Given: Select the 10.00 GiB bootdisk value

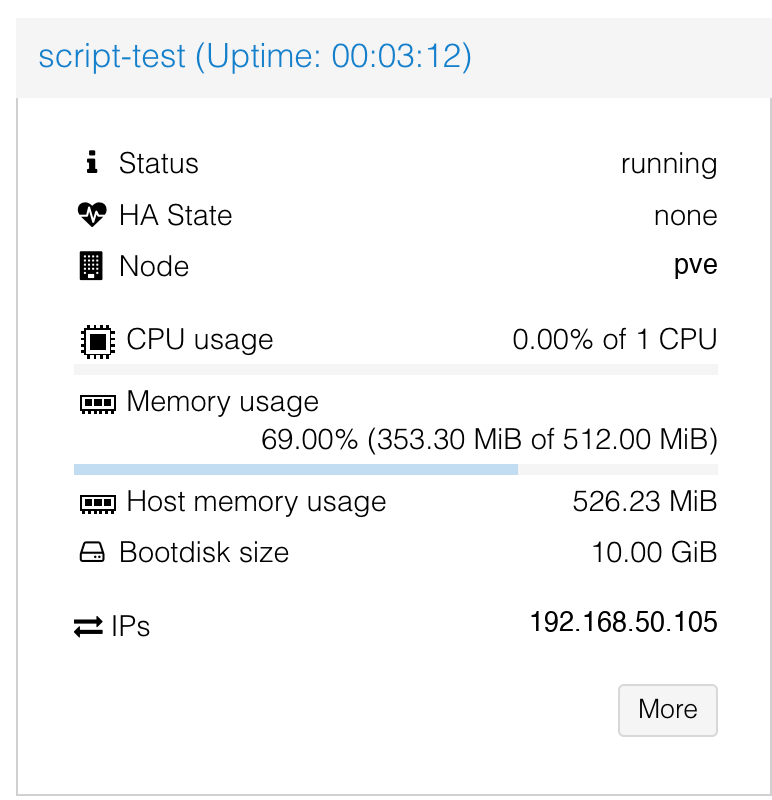Looking at the screenshot, I should [655, 552].
